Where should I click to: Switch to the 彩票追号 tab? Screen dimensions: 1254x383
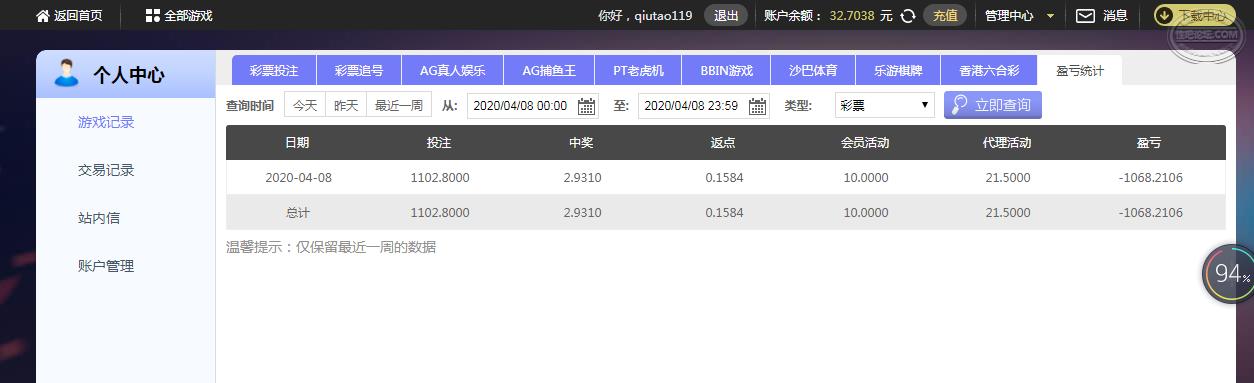359,71
